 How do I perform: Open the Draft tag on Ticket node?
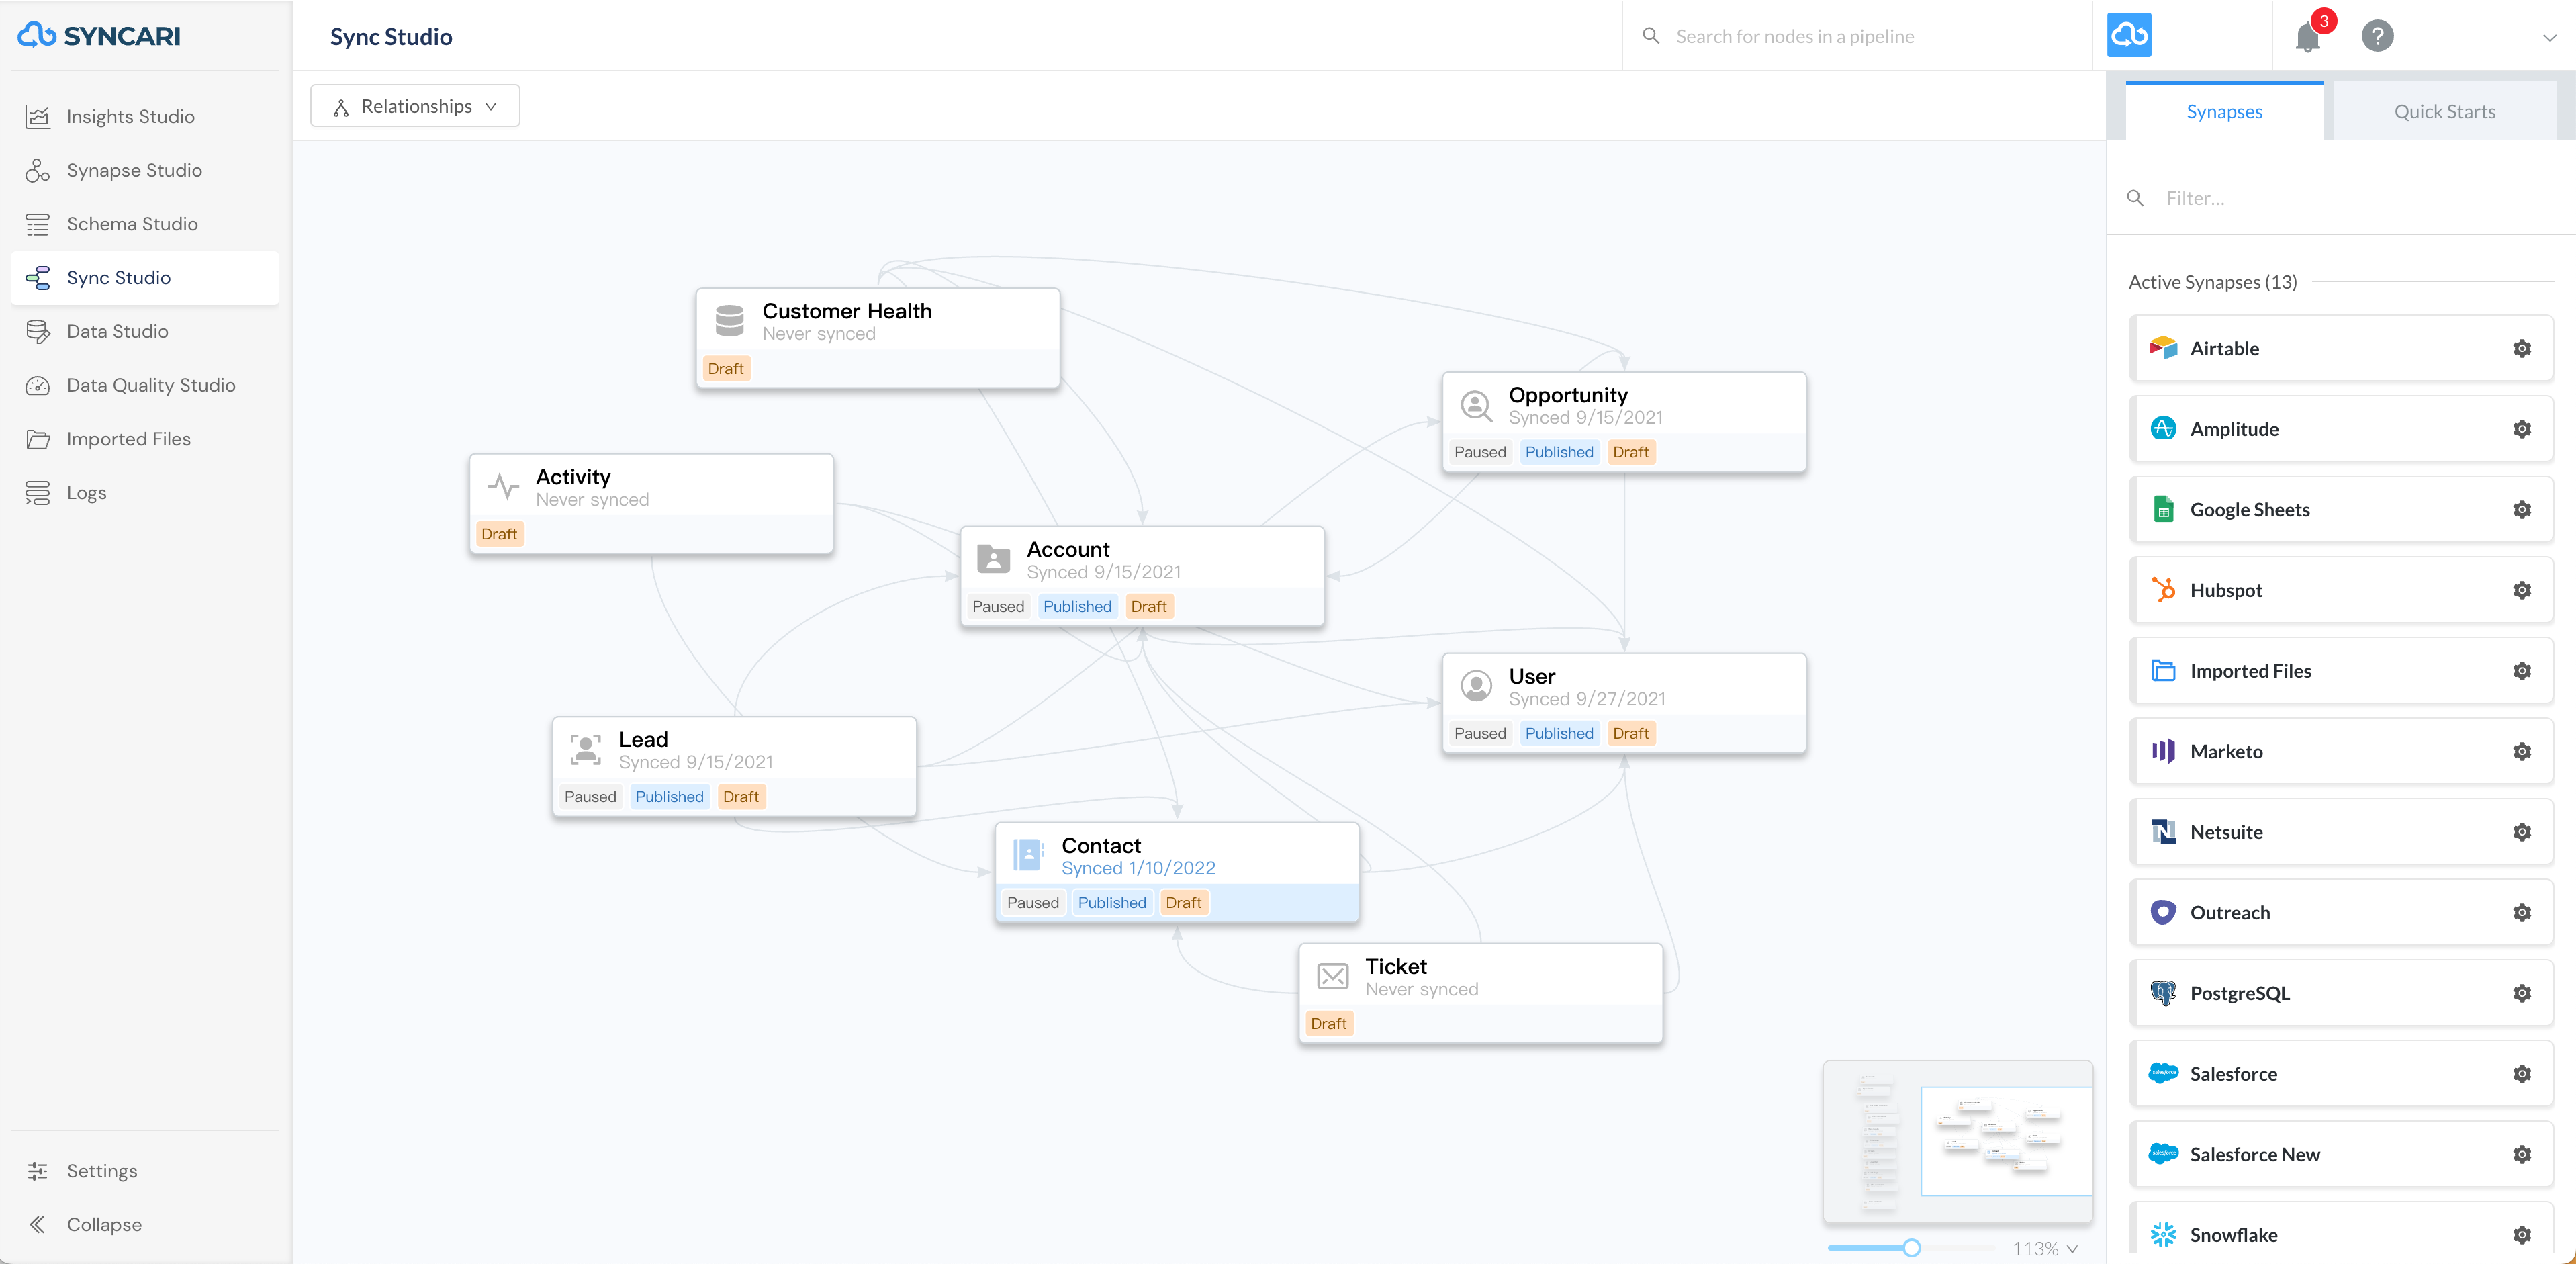click(1328, 1024)
